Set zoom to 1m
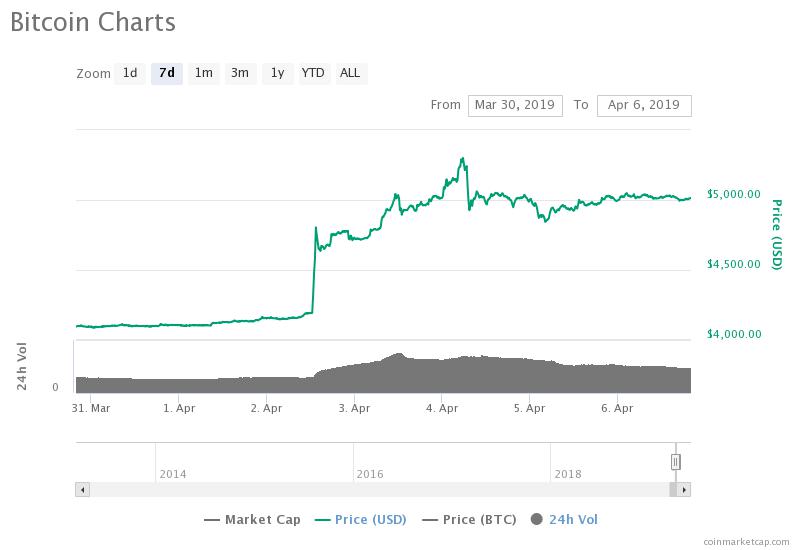 (x=204, y=73)
